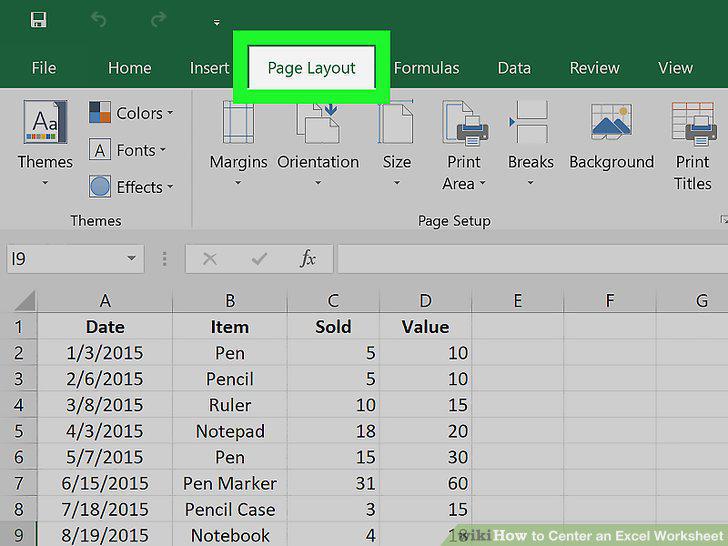Click the formula bar Cancel X icon
The image size is (728, 546).
pos(210,259)
